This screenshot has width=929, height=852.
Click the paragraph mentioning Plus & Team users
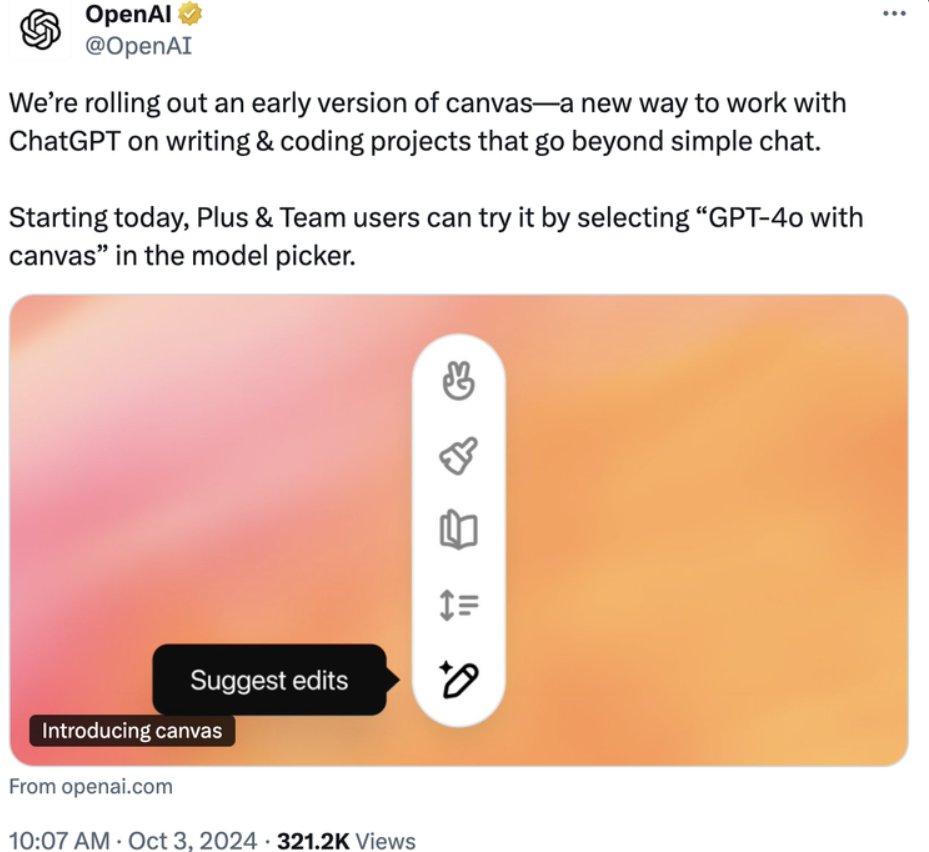435,236
